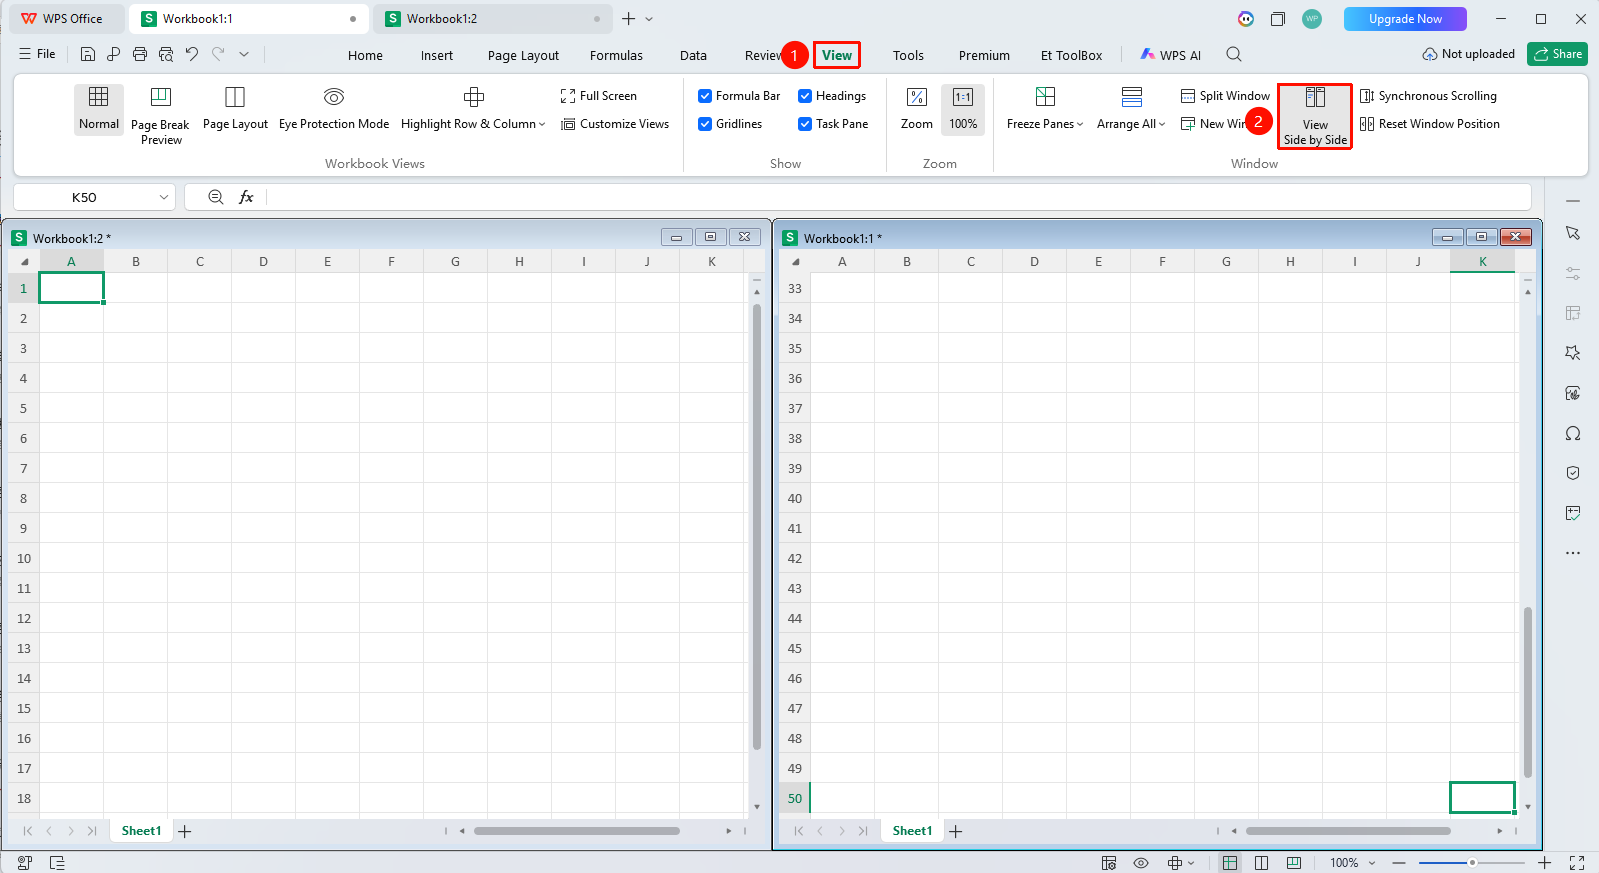This screenshot has width=1599, height=873.
Task: Open the ribbon search magnifier
Action: tap(1234, 54)
